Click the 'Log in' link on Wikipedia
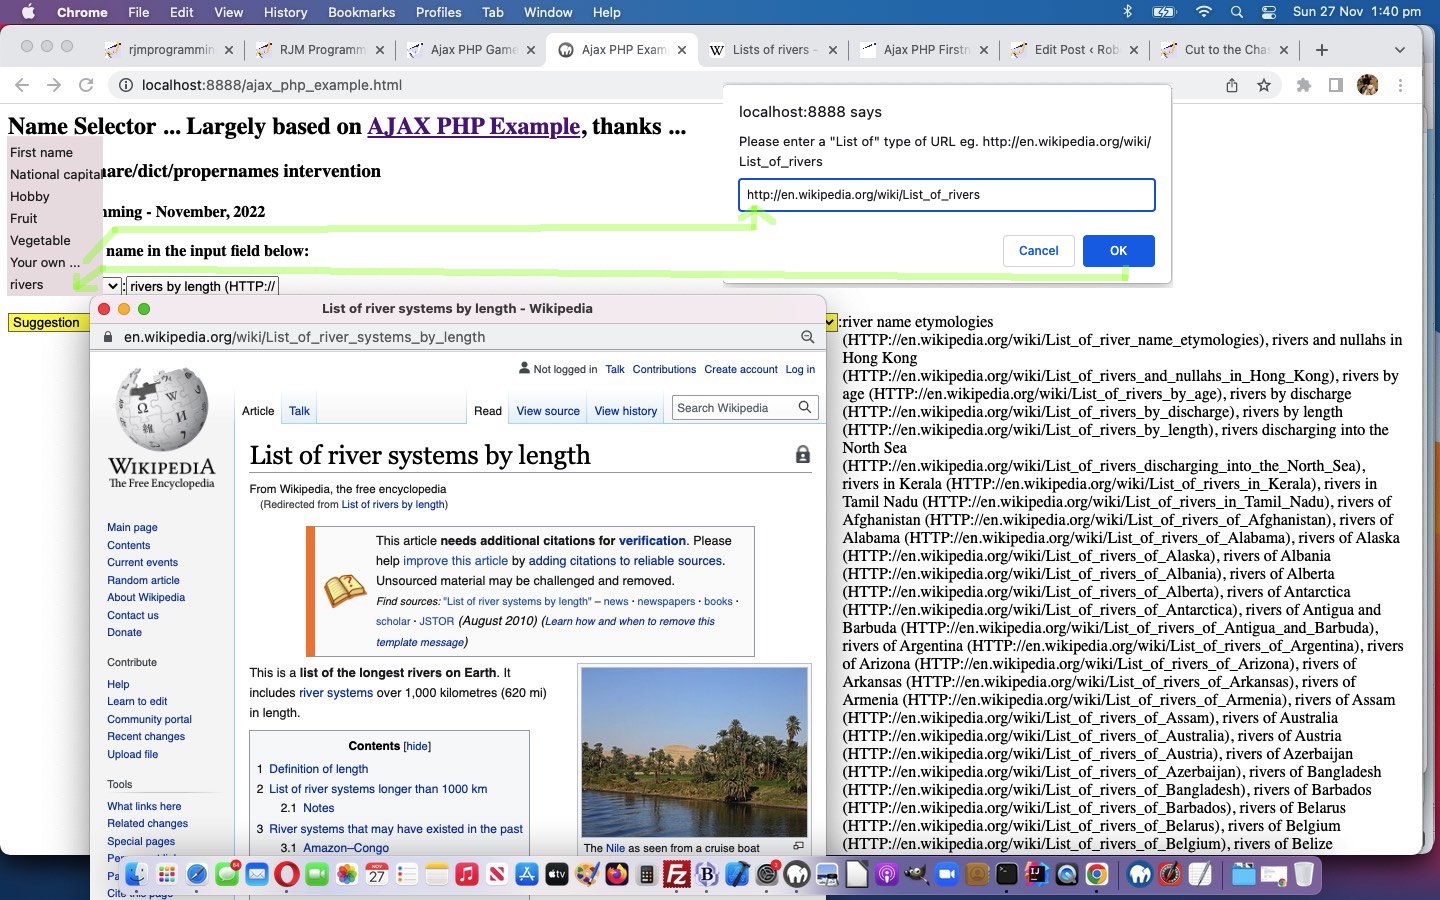1440x900 pixels. [800, 369]
